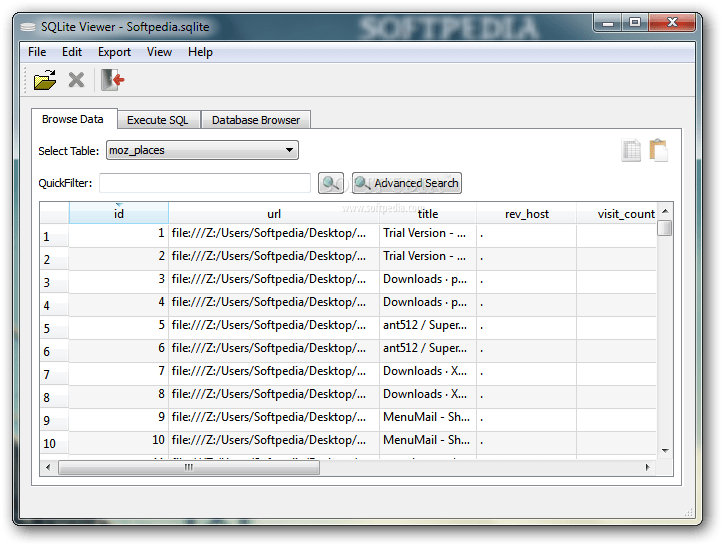Sort by the visit_count column header
The height and width of the screenshot is (546, 723).
[x=617, y=214]
